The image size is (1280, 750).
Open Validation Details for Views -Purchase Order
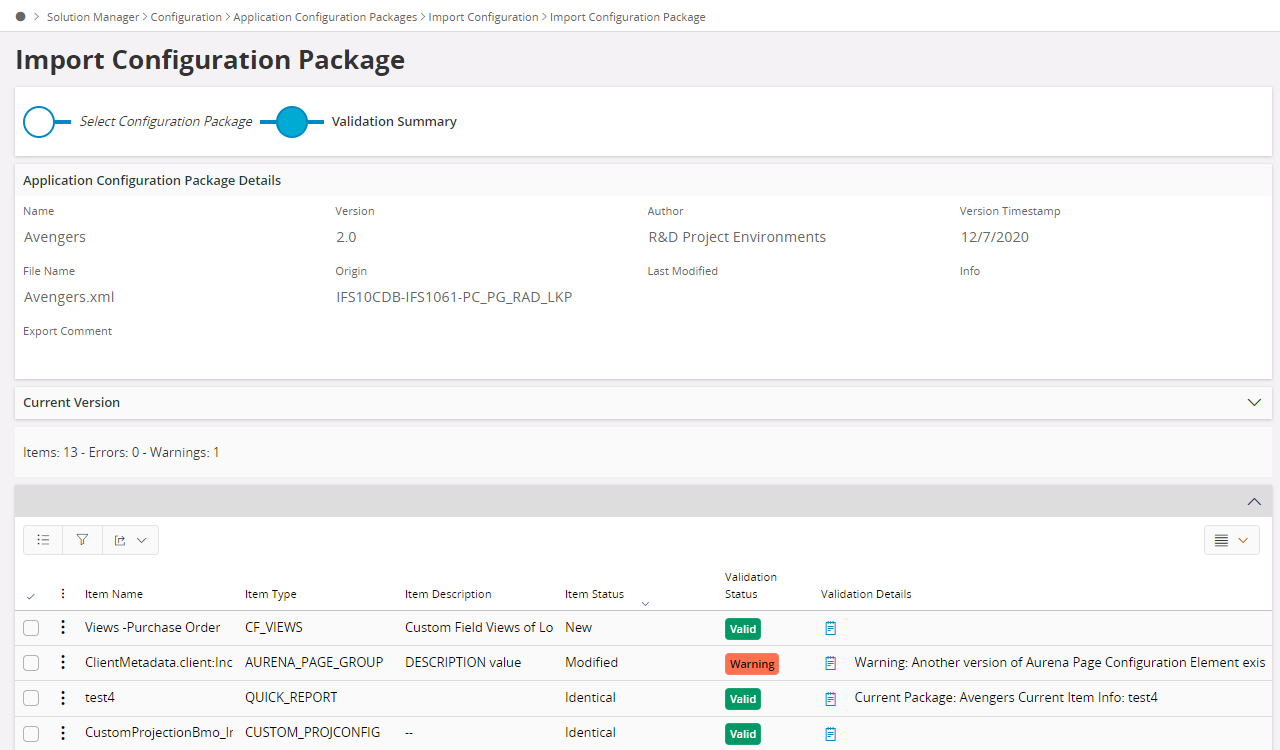point(830,628)
